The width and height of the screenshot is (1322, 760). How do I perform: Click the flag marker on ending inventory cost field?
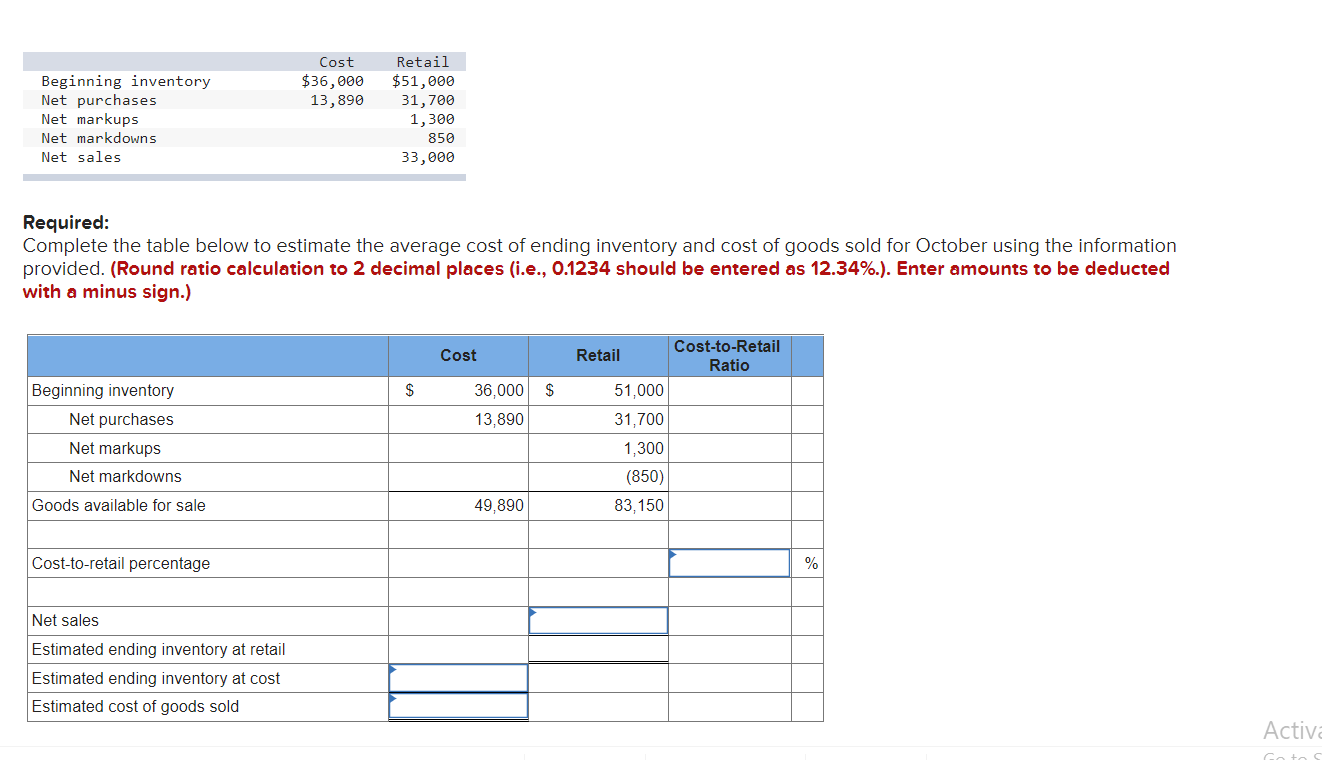click(x=392, y=668)
